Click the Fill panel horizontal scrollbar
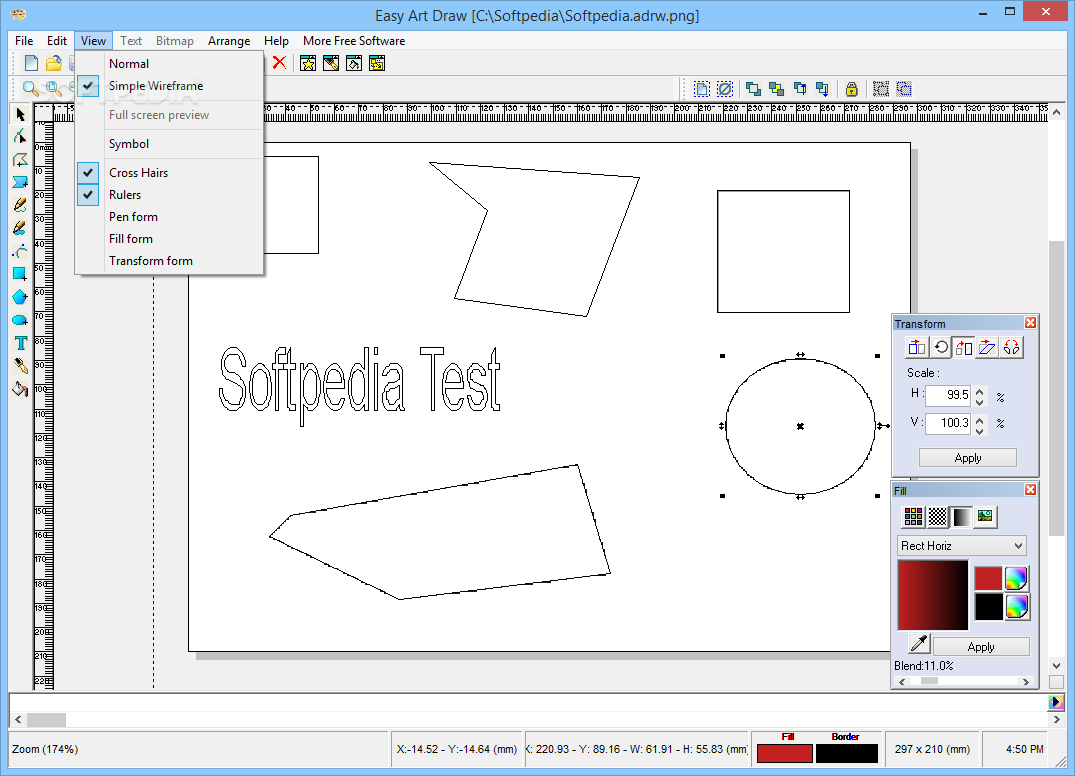The width and height of the screenshot is (1075, 776). coord(964,681)
